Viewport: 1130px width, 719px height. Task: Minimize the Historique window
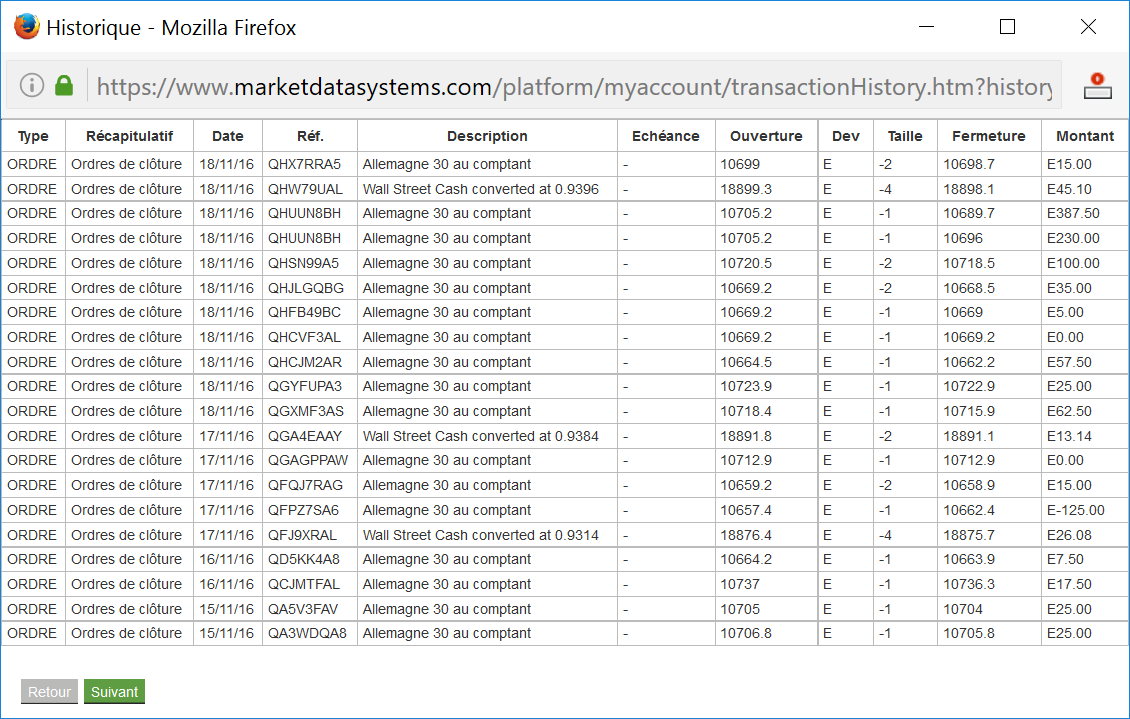click(927, 27)
